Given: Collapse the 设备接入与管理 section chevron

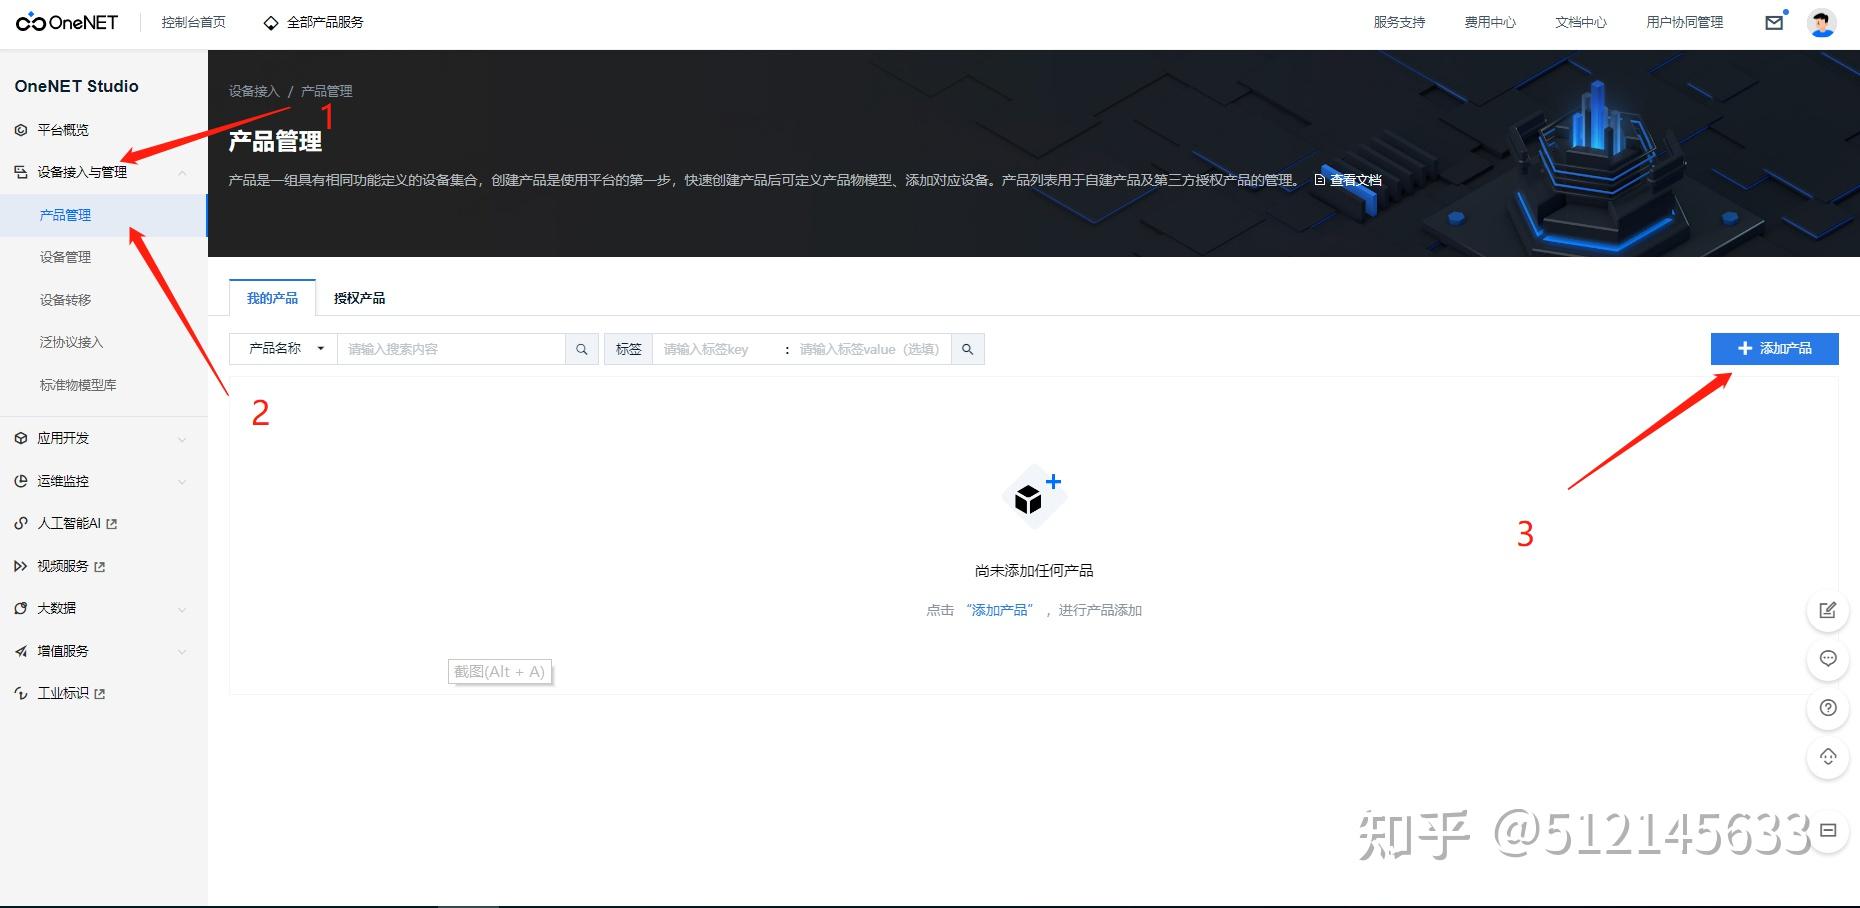Looking at the screenshot, I should pyautogui.click(x=182, y=173).
